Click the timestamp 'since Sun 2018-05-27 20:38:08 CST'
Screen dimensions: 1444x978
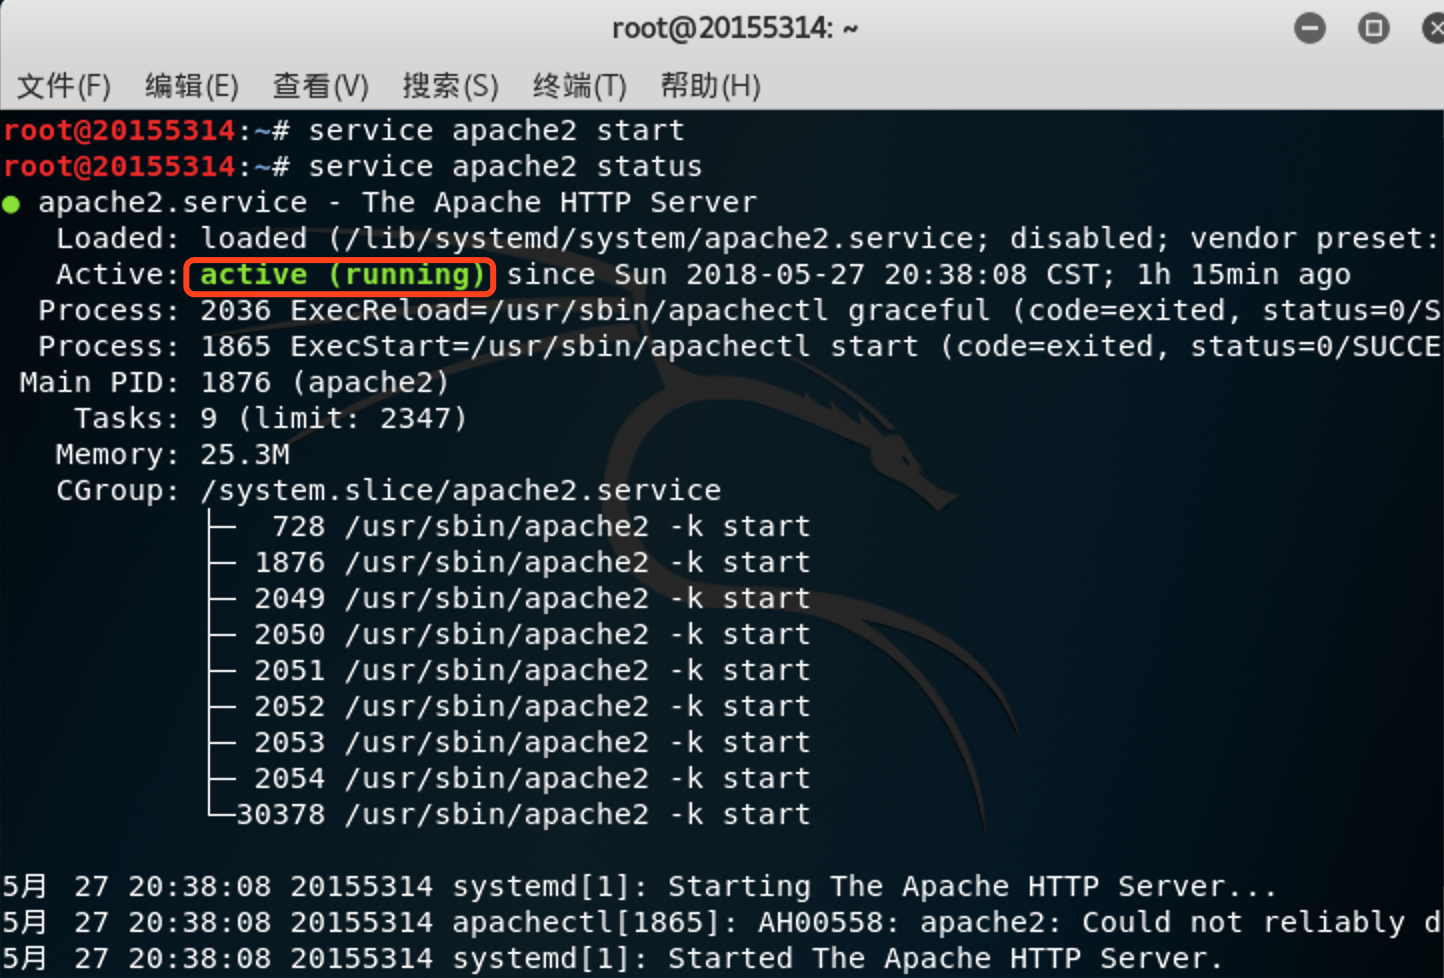806,275
